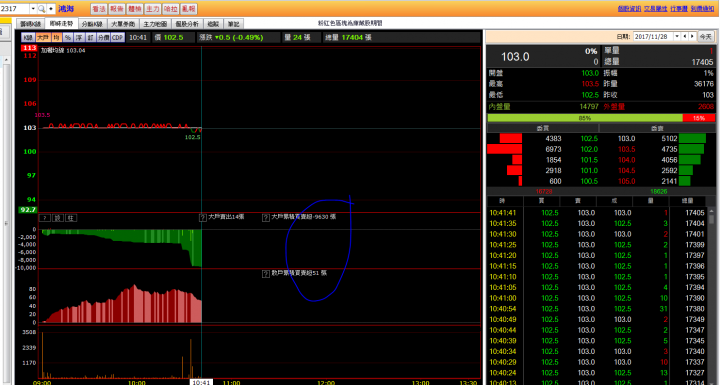The width and height of the screenshot is (720, 385).
Task: Click the next day arrow by date
Action: pos(692,36)
